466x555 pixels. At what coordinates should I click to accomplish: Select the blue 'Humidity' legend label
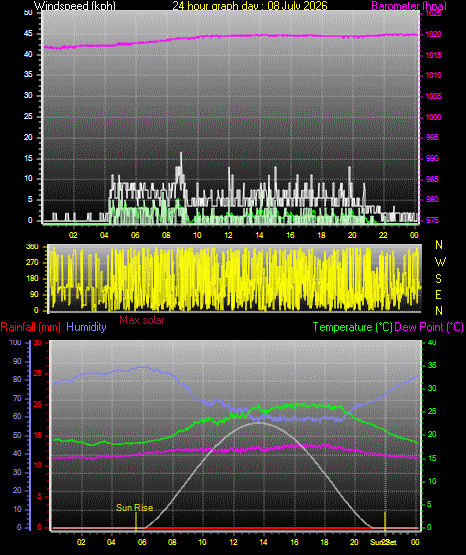point(86,327)
